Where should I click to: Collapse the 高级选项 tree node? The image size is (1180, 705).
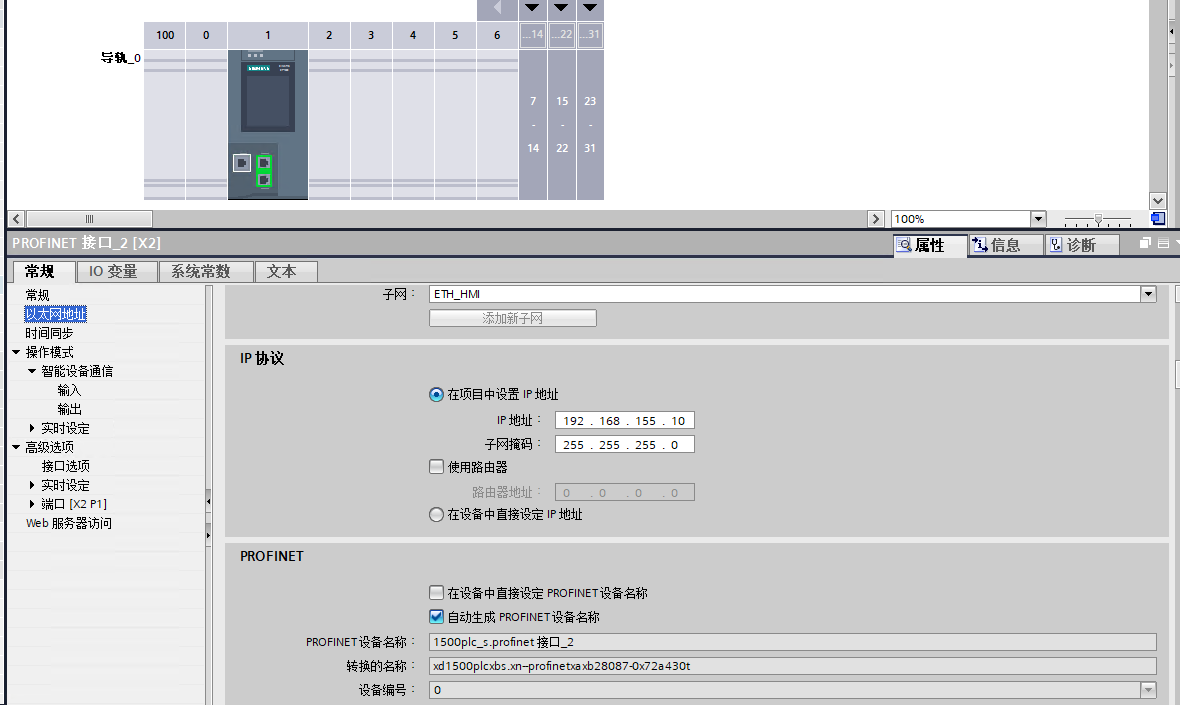click(x=16, y=448)
